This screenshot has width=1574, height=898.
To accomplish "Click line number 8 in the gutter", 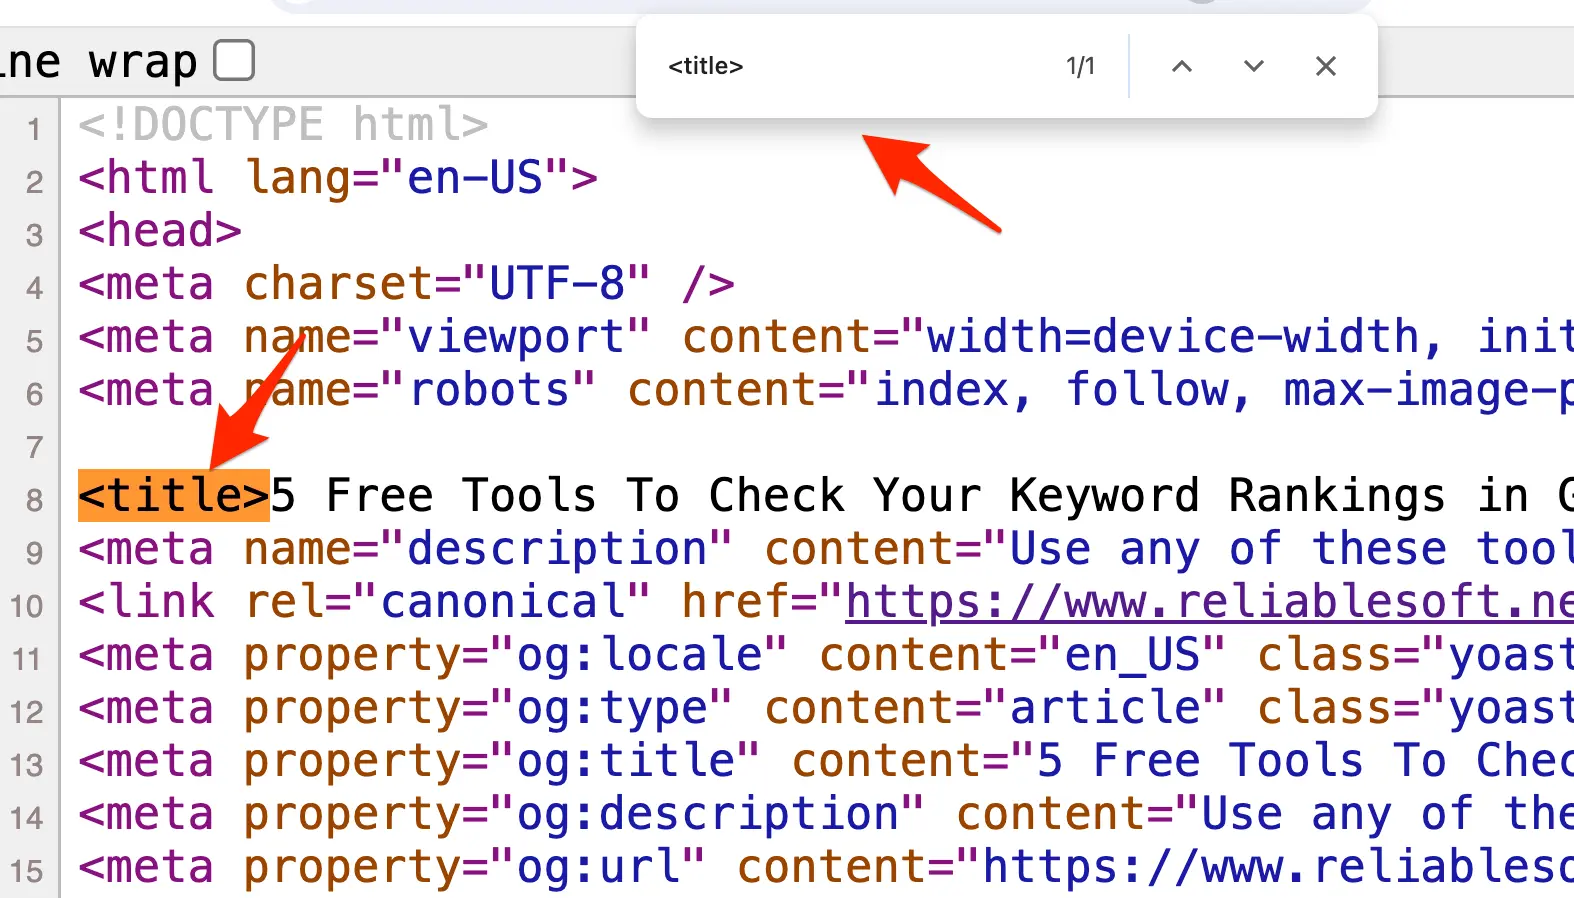I will 34,500.
